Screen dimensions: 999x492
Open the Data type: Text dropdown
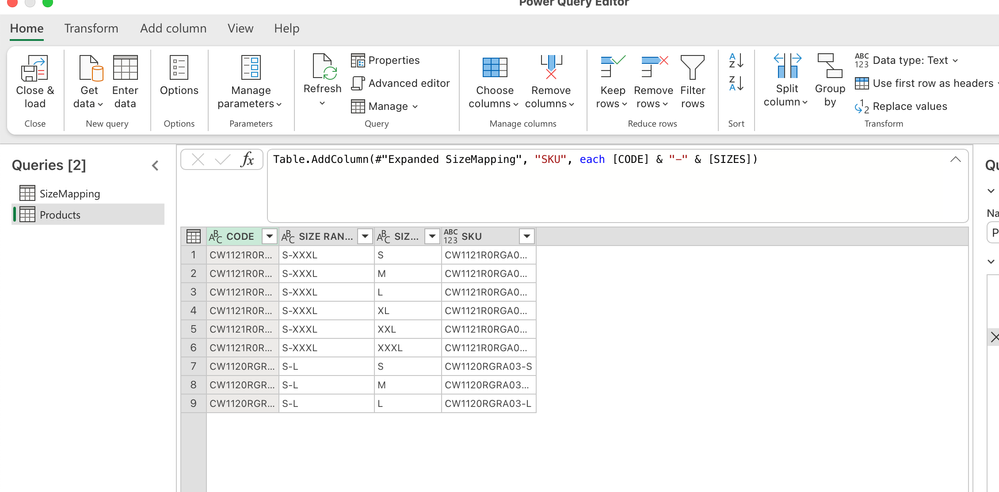pos(907,60)
